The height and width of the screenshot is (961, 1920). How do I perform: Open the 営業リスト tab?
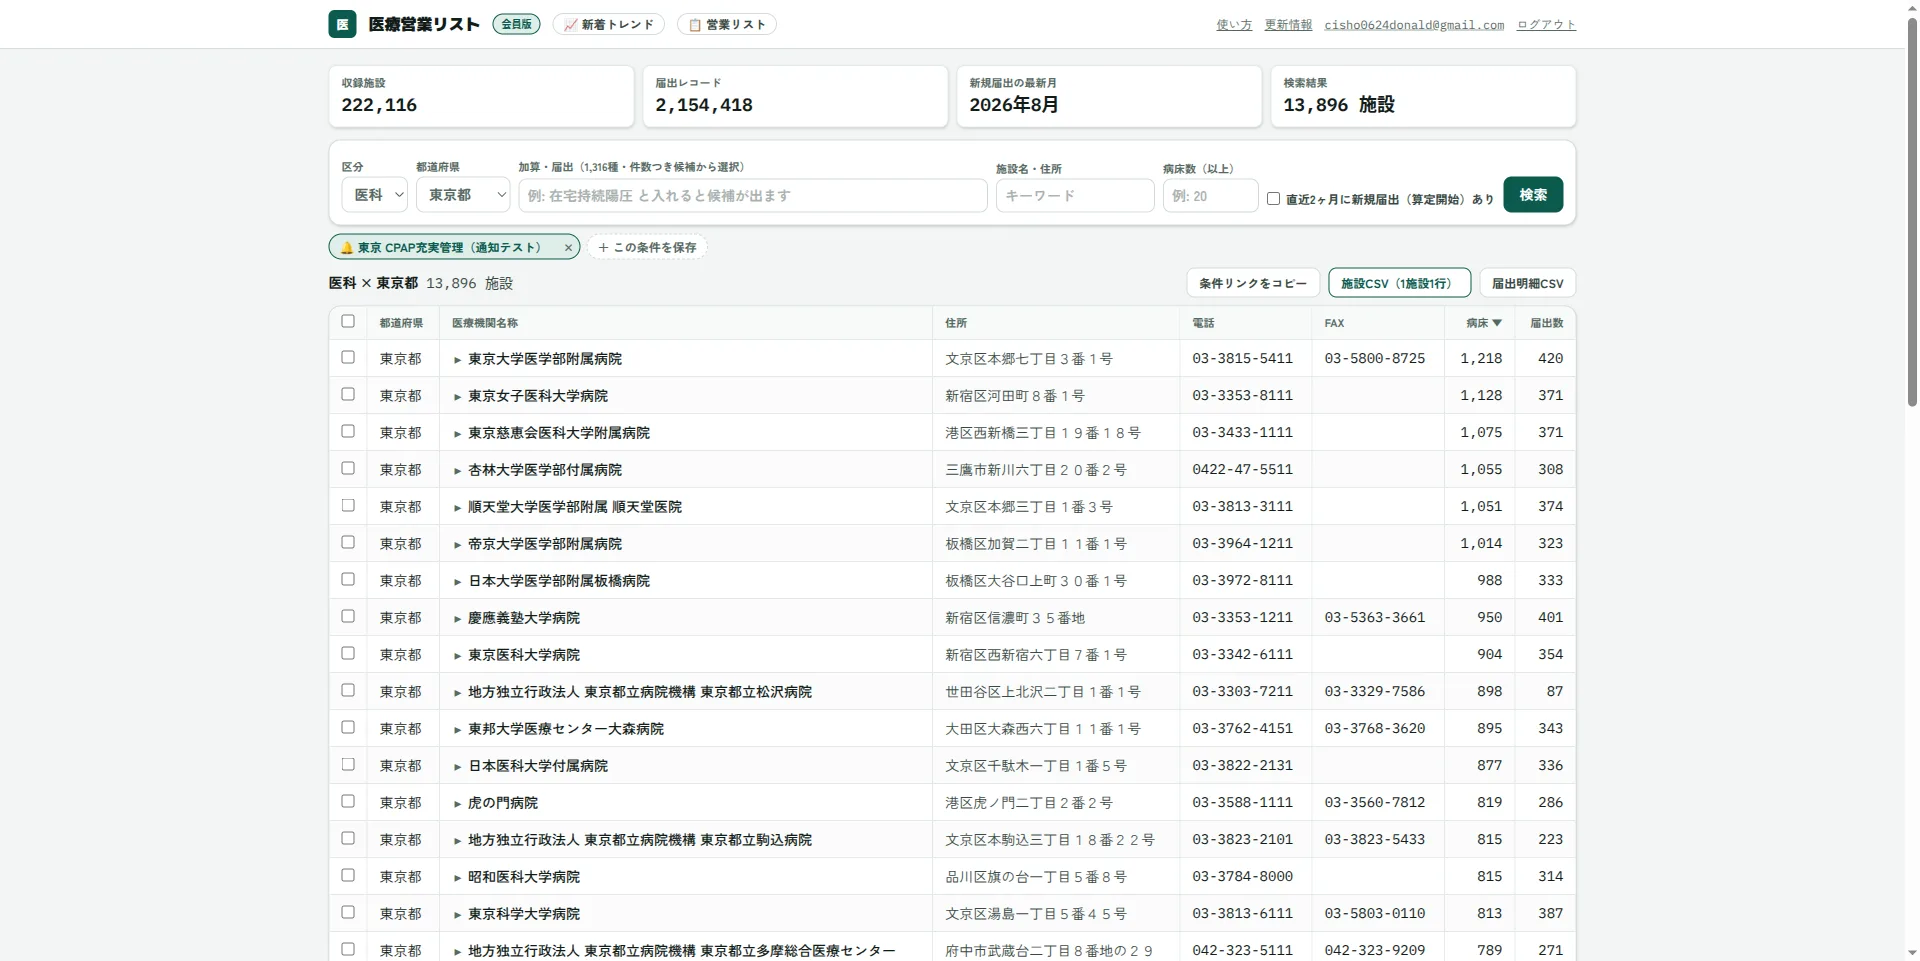click(x=727, y=24)
